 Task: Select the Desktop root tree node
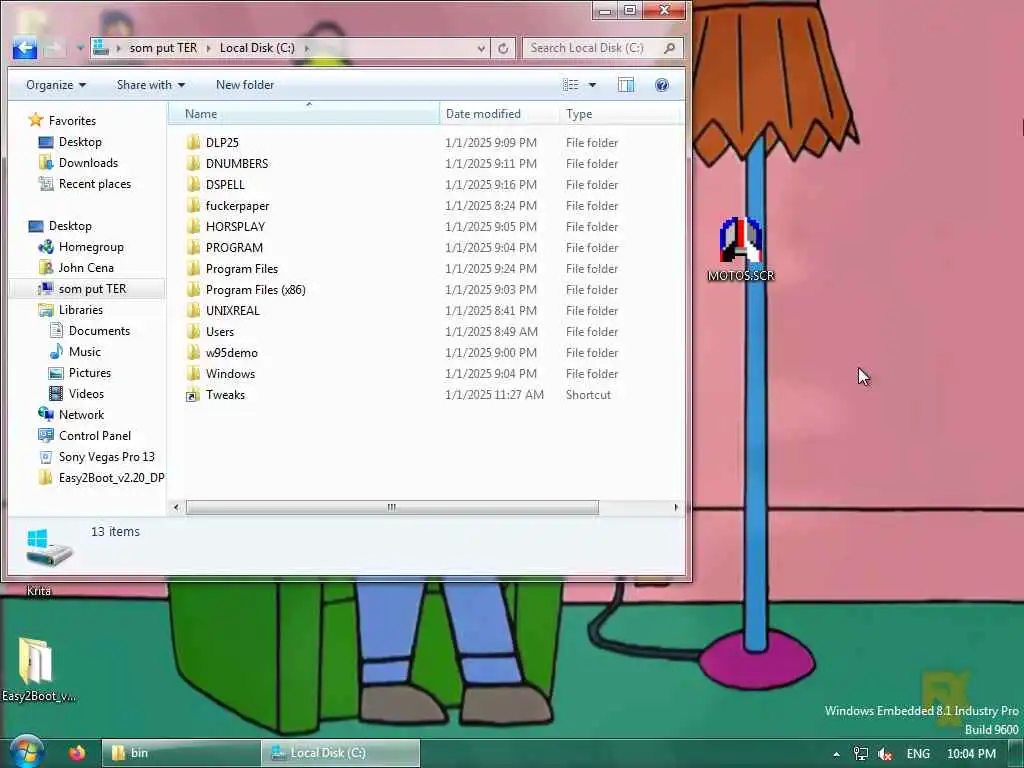(x=60, y=226)
